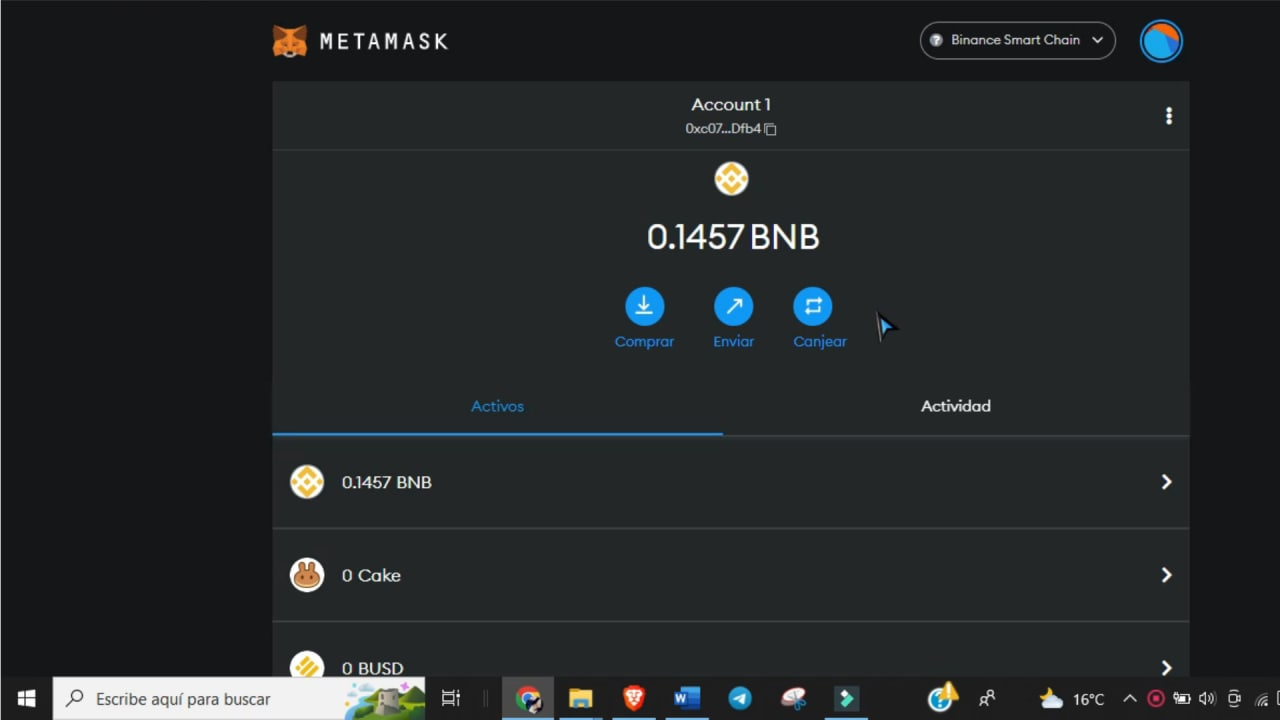
Task: Click the BNB token icon in list
Action: [x=307, y=482]
